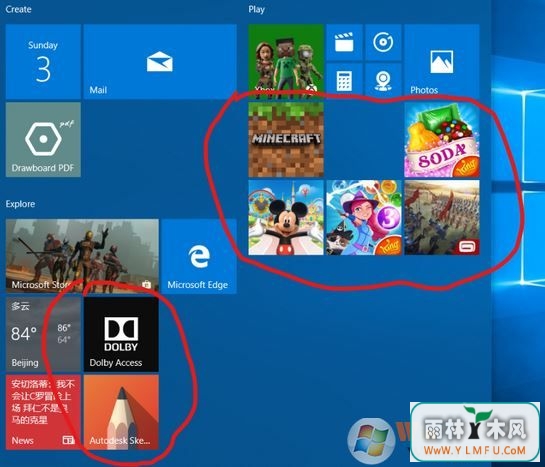545x467 pixels.
Task: Open the Microsoft Store tile
Action: point(82,256)
